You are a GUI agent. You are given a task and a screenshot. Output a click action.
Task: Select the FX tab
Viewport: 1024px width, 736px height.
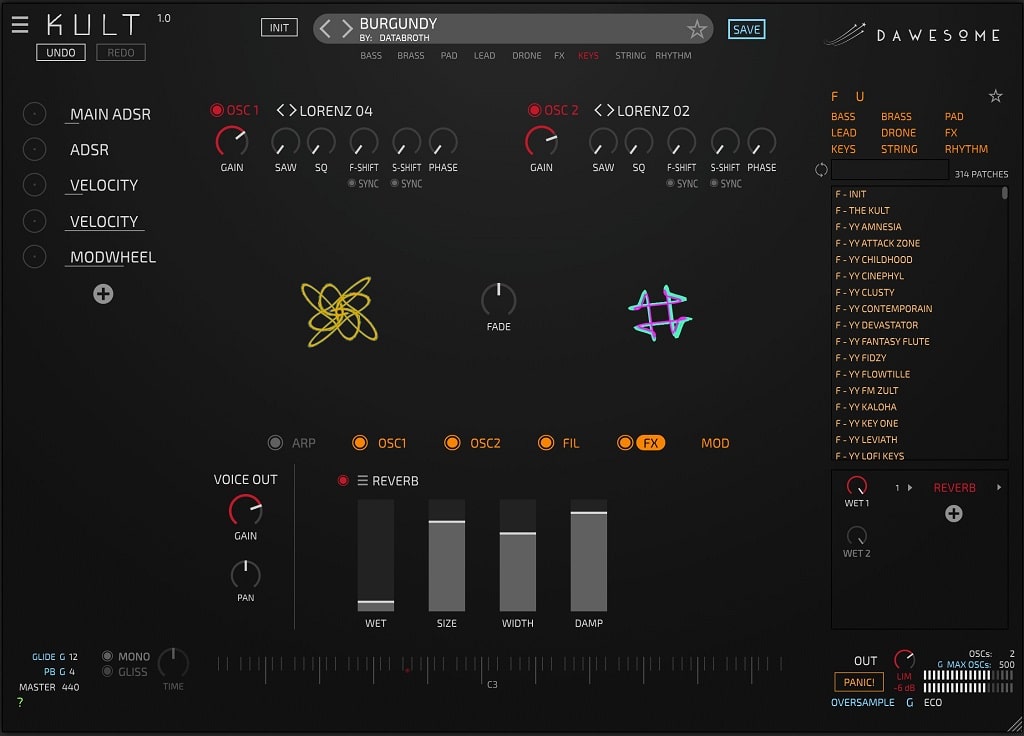650,443
